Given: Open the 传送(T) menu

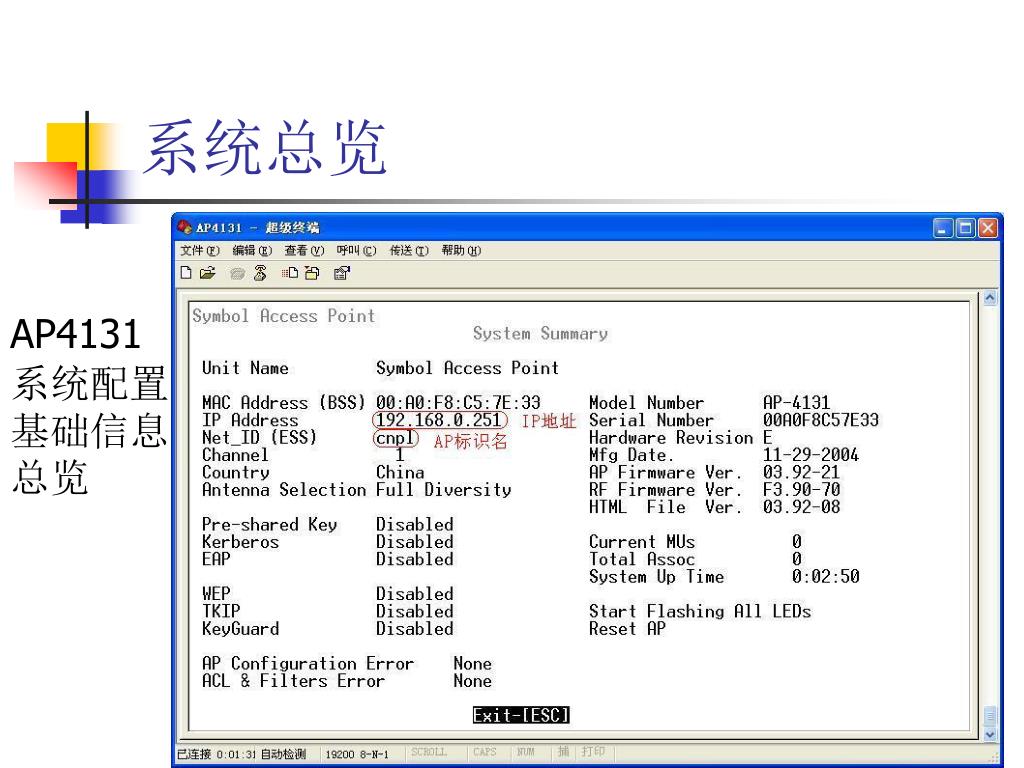Looking at the screenshot, I should pyautogui.click(x=409, y=251).
